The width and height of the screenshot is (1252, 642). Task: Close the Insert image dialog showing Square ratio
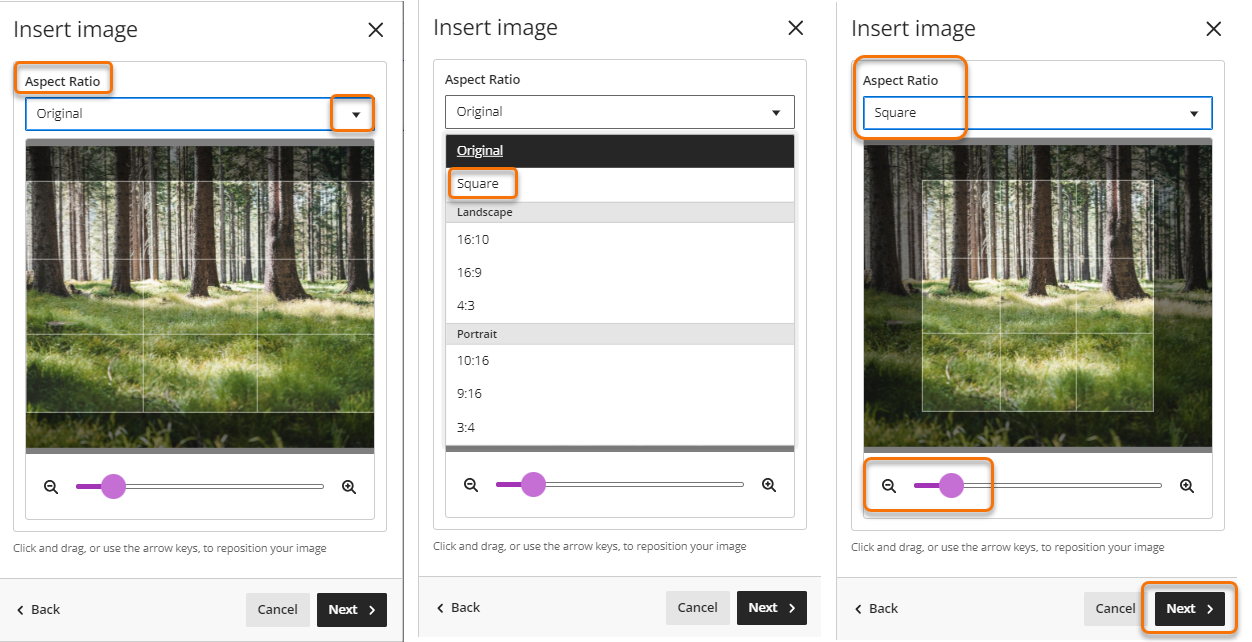[1213, 29]
